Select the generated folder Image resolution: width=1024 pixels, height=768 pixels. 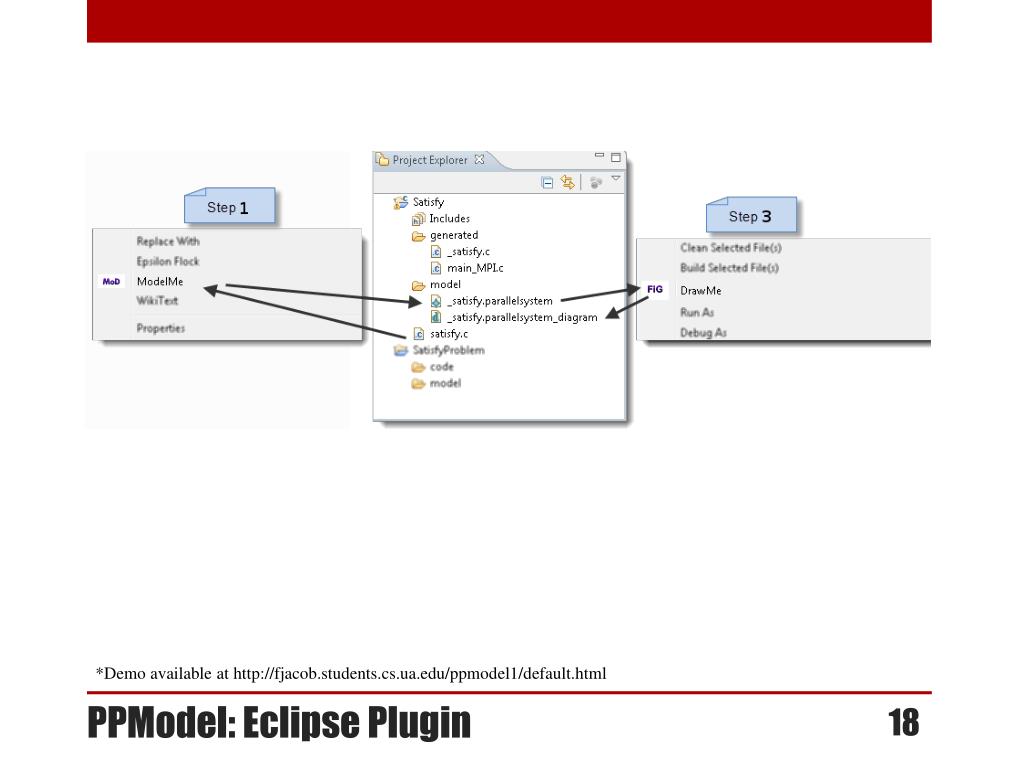point(454,235)
